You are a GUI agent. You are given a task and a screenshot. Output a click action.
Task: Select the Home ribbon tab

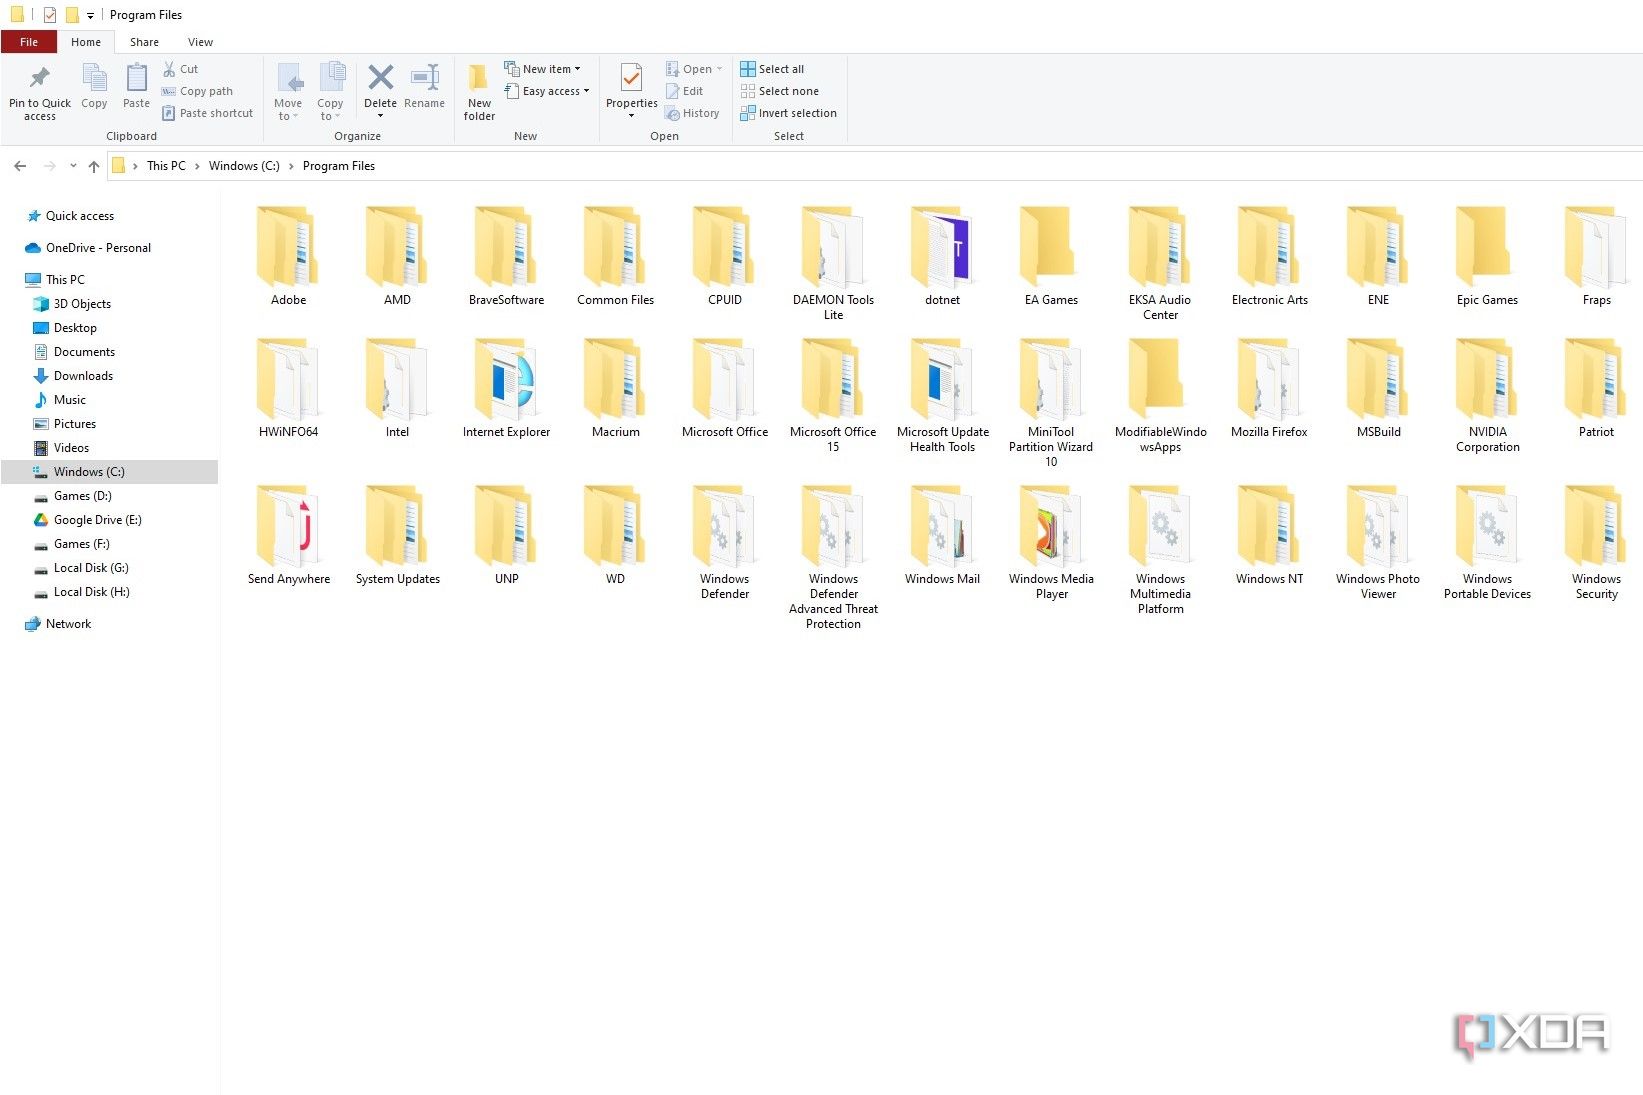coord(86,42)
